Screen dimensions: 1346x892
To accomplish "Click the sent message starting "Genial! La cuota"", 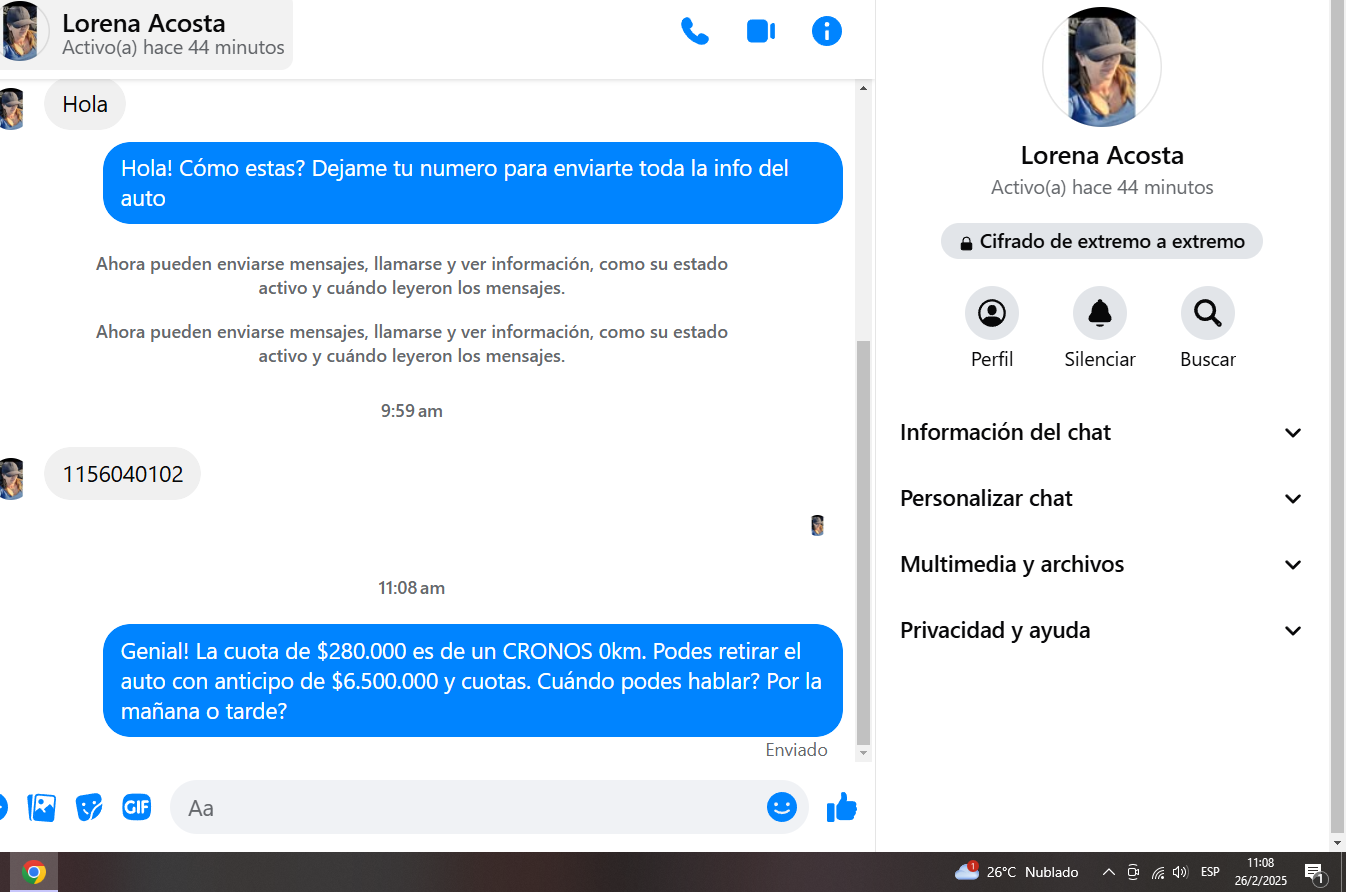I will coord(473,681).
